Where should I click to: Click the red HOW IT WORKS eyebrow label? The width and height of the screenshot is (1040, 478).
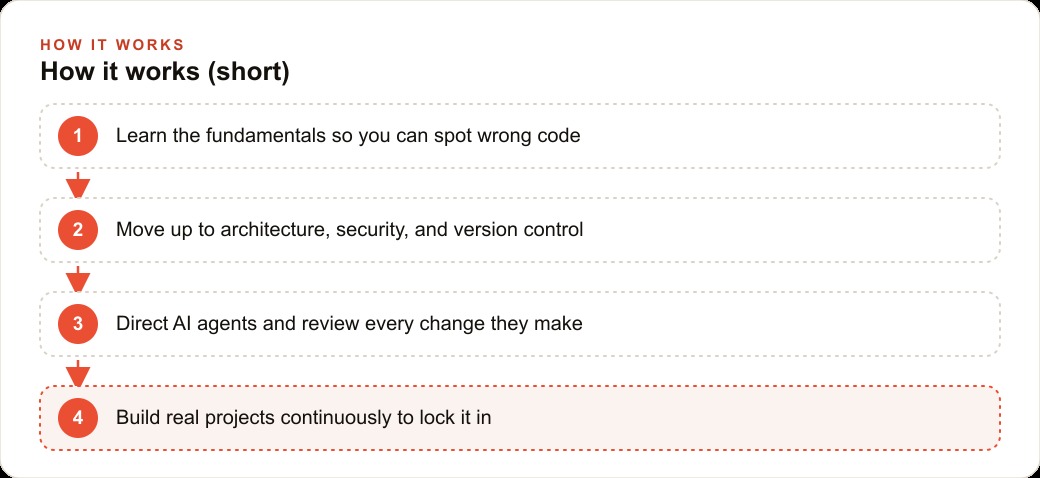click(x=112, y=45)
